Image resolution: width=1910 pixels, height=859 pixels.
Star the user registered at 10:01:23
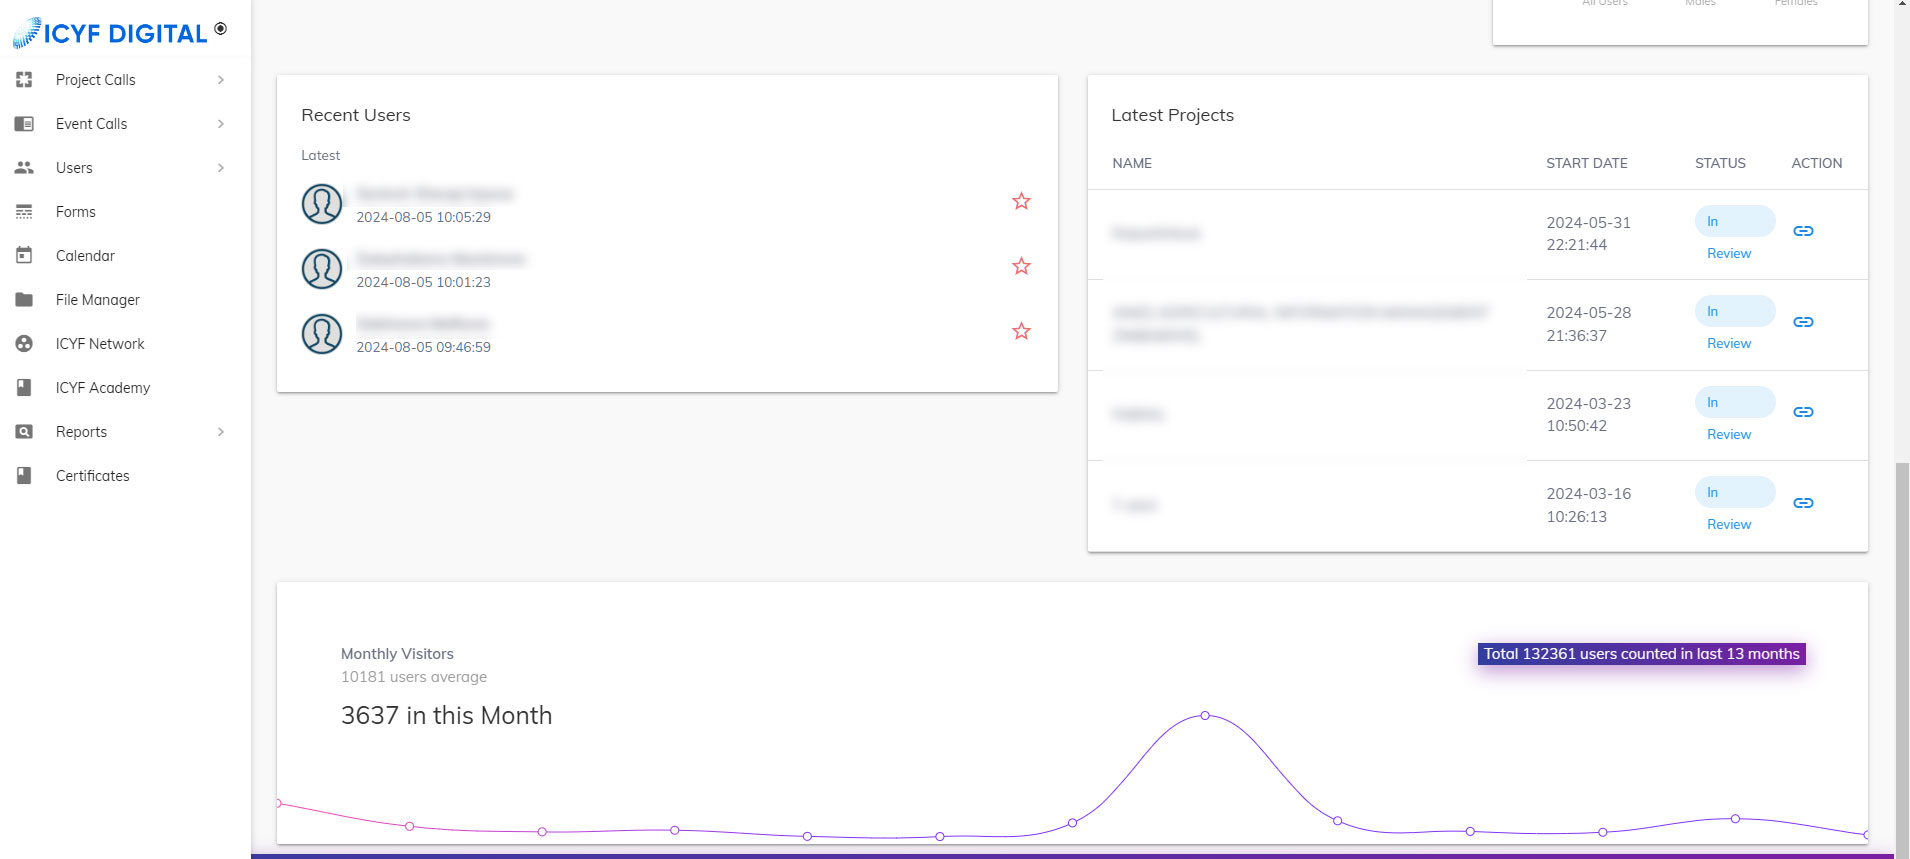pos(1021,266)
